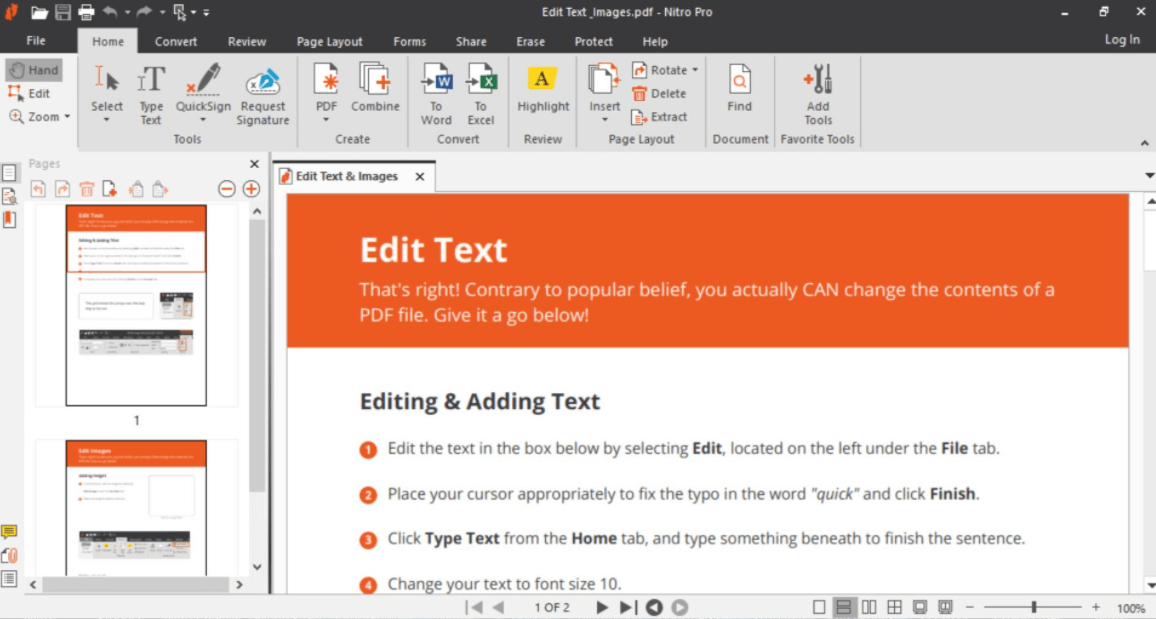Select page 2 thumbnail in Pages panel
The image size is (1156, 619).
click(x=136, y=510)
